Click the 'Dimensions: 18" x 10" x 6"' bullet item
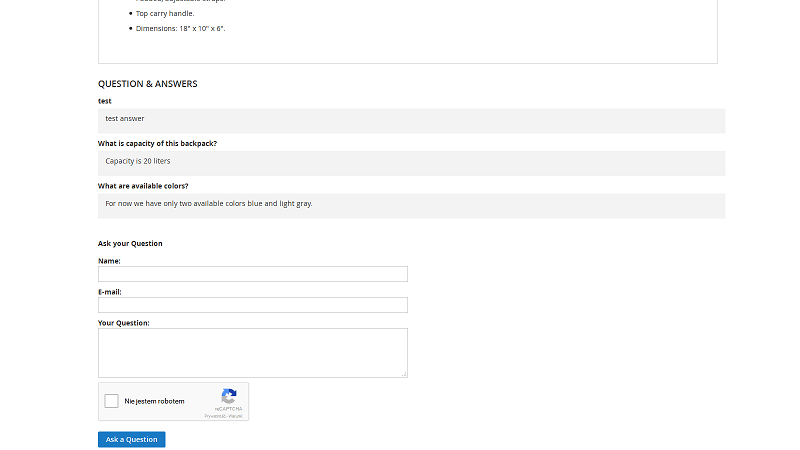This screenshot has height=450, width=800. [x=180, y=28]
